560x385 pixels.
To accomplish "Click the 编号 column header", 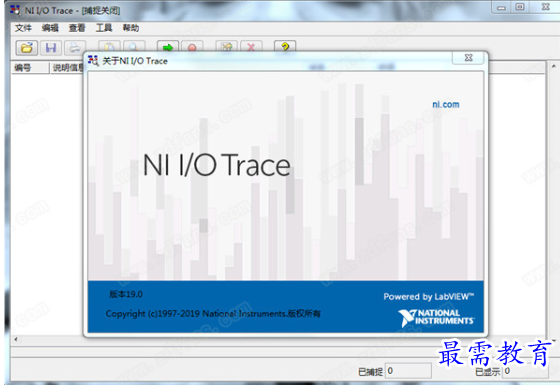I will click(30, 68).
